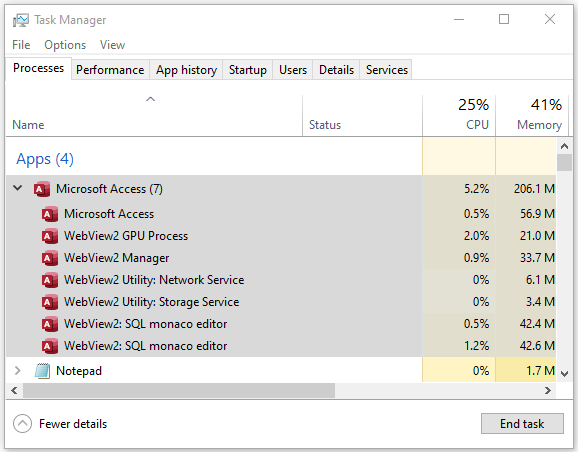Close the Task Manager window
This screenshot has width=578, height=452.
click(550, 19)
